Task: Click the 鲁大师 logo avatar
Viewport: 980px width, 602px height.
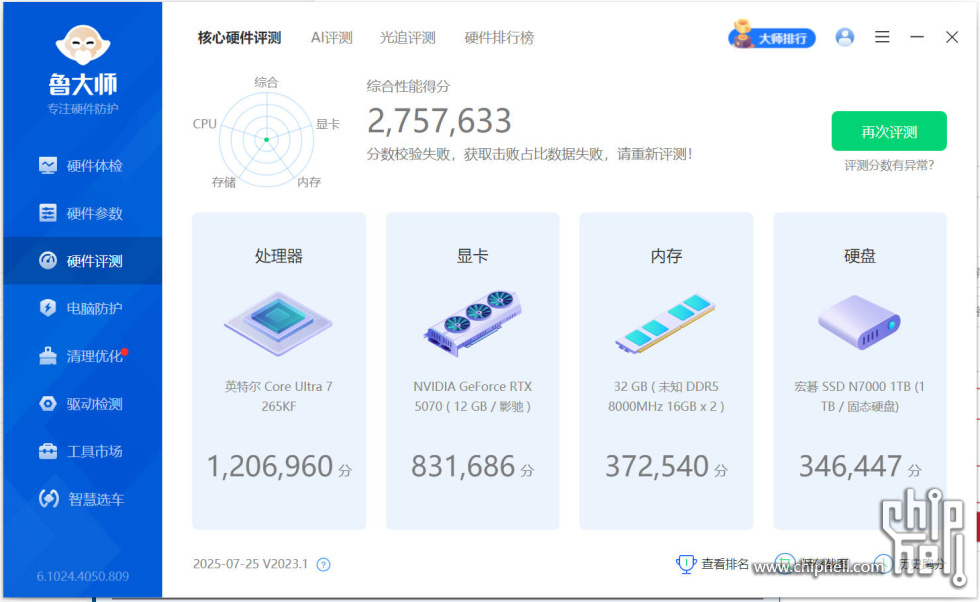Action: tap(82, 44)
